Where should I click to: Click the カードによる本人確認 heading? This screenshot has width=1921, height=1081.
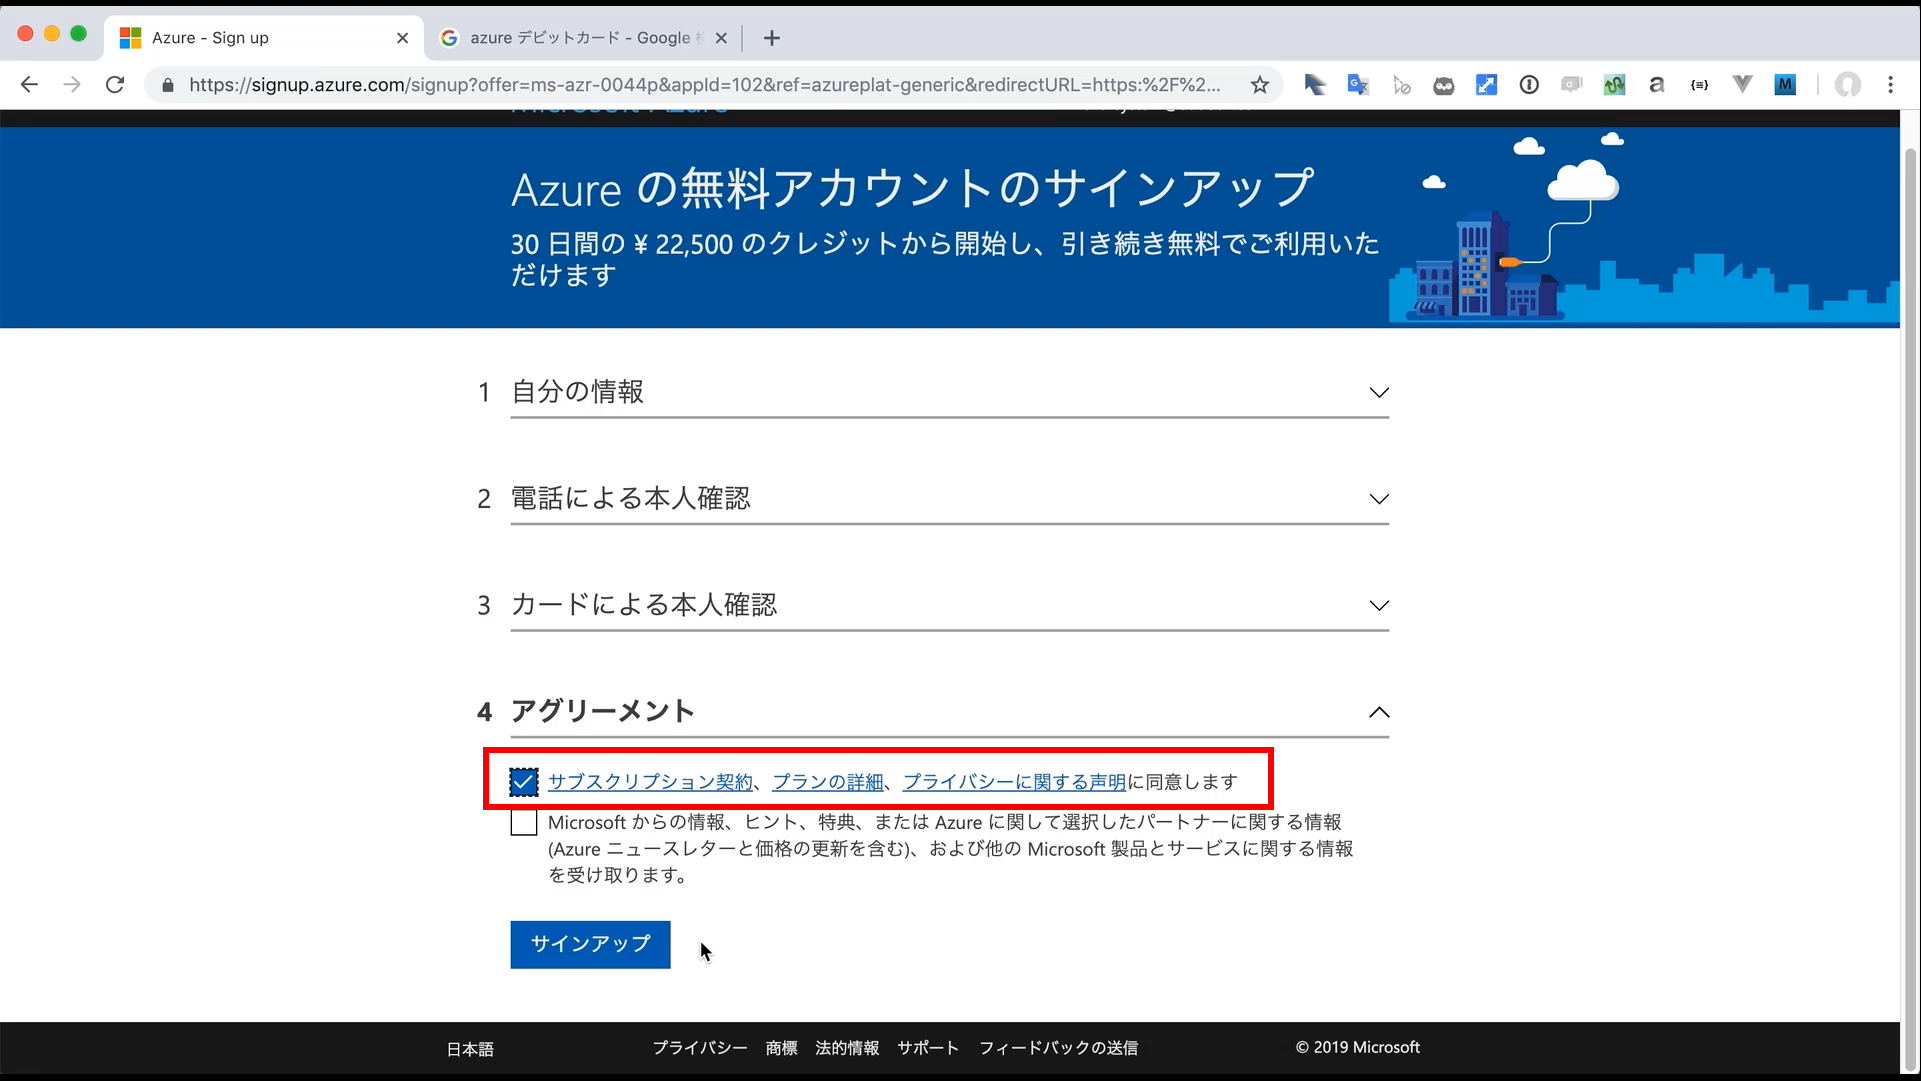[643, 605]
